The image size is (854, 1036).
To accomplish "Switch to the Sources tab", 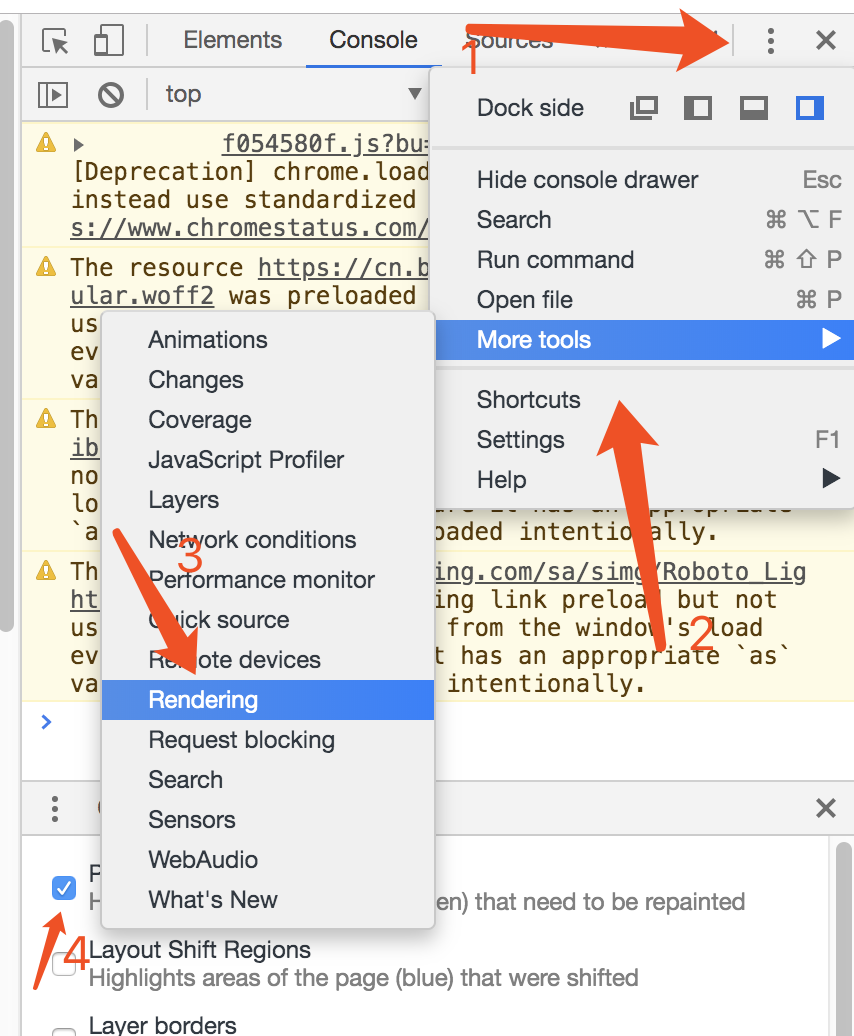I will click(x=509, y=40).
